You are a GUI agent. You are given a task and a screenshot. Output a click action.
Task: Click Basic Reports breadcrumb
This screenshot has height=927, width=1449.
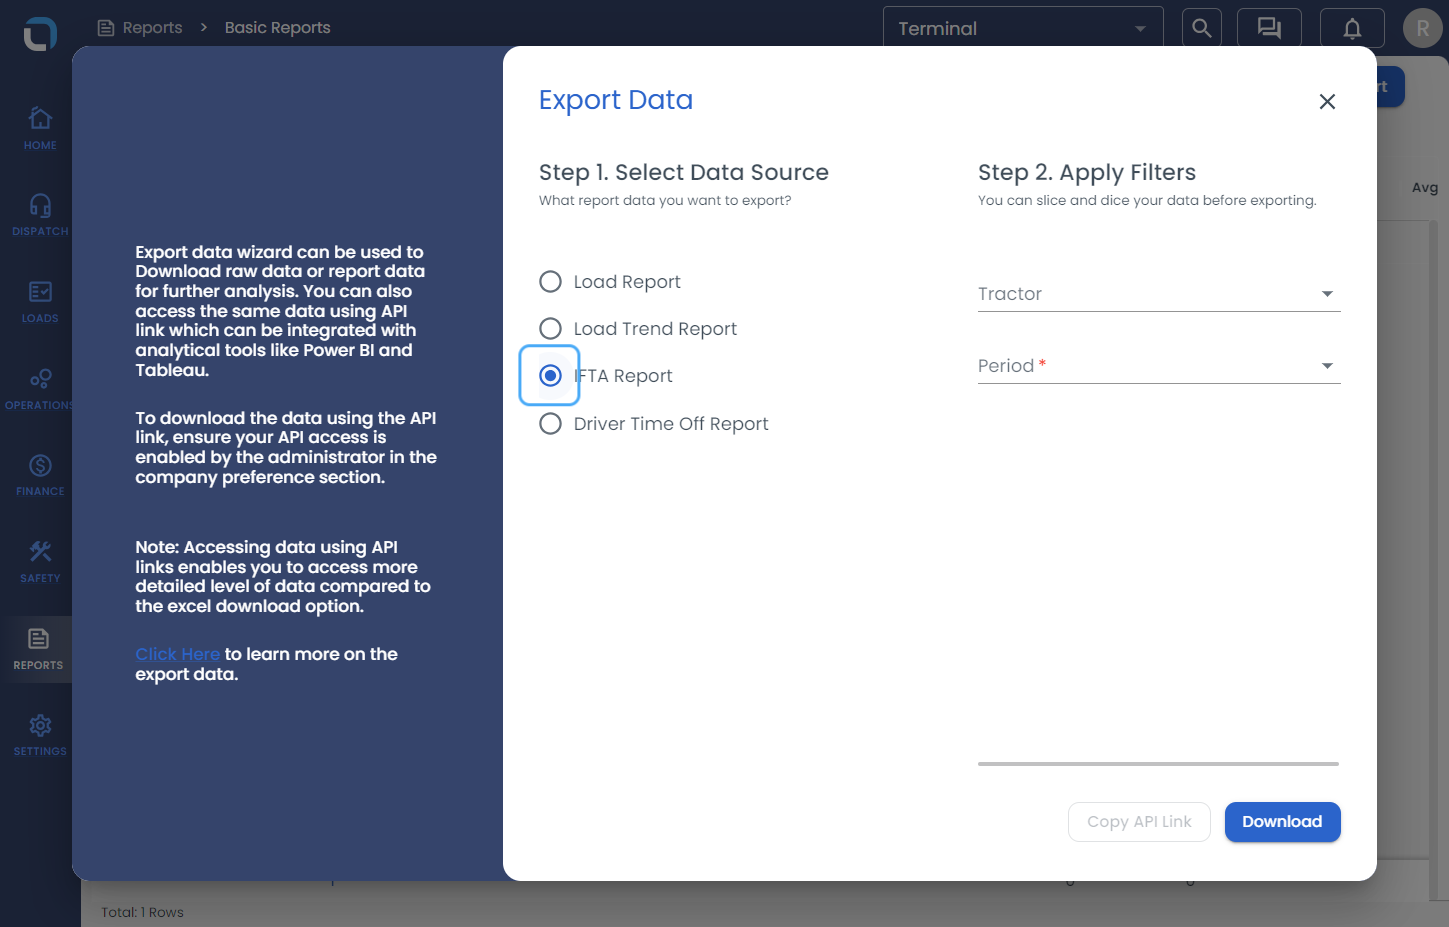coord(277,28)
